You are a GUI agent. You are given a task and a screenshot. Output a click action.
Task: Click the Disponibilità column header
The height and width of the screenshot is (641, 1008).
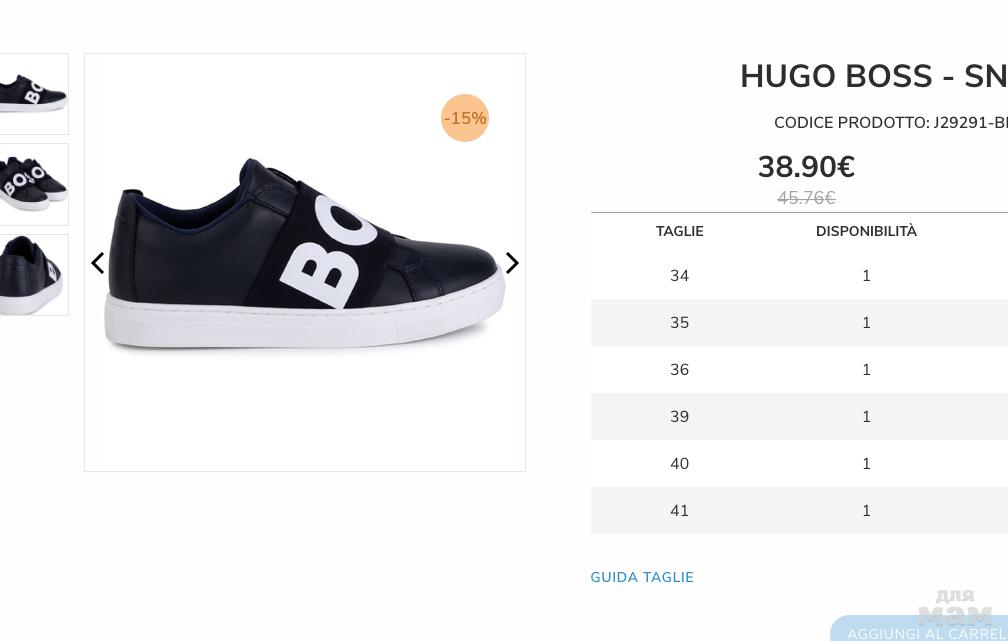866,231
